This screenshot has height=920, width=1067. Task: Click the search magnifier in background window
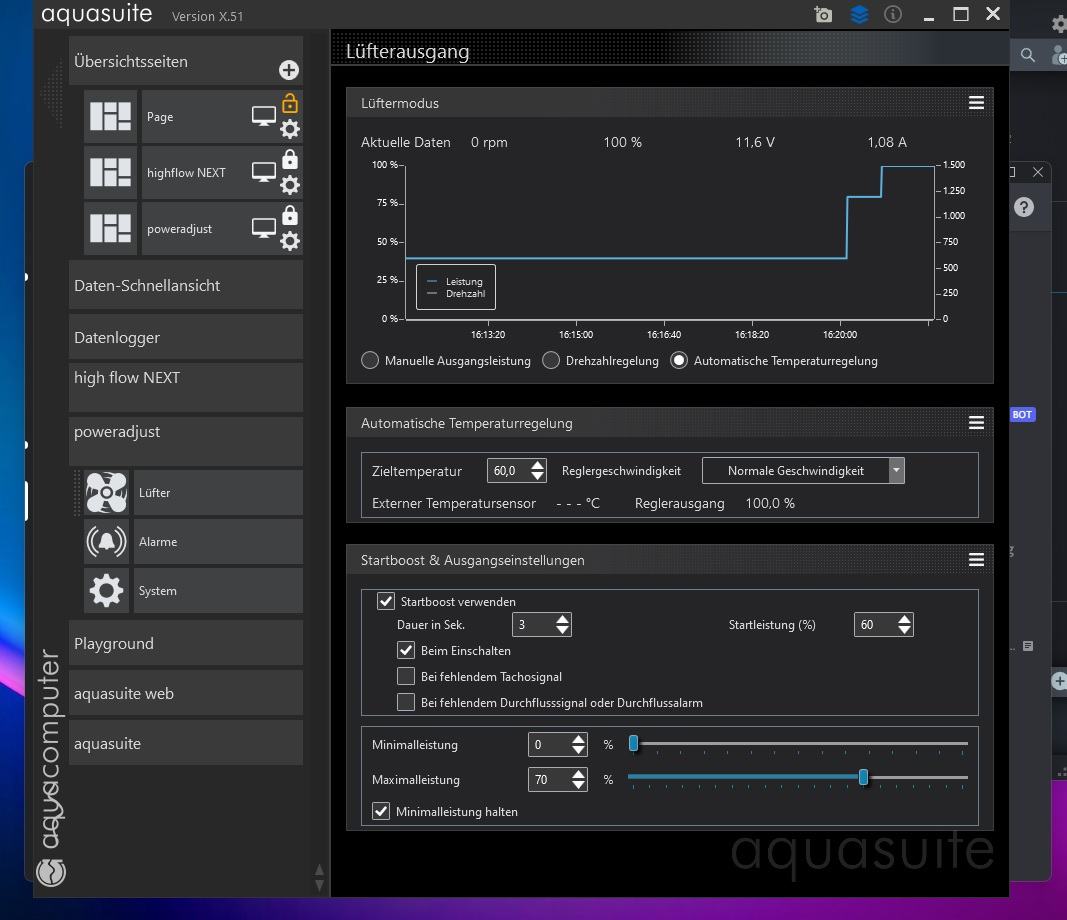(x=1028, y=55)
